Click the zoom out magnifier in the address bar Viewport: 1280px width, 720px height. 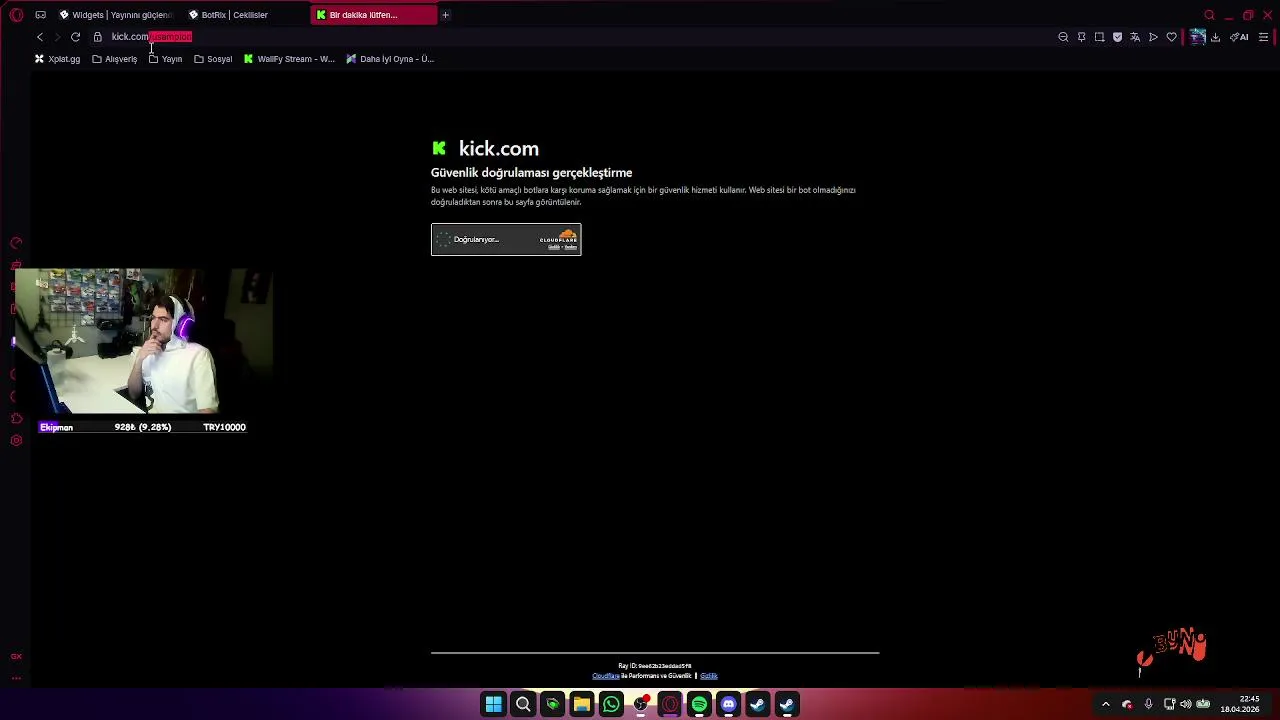tap(1063, 37)
